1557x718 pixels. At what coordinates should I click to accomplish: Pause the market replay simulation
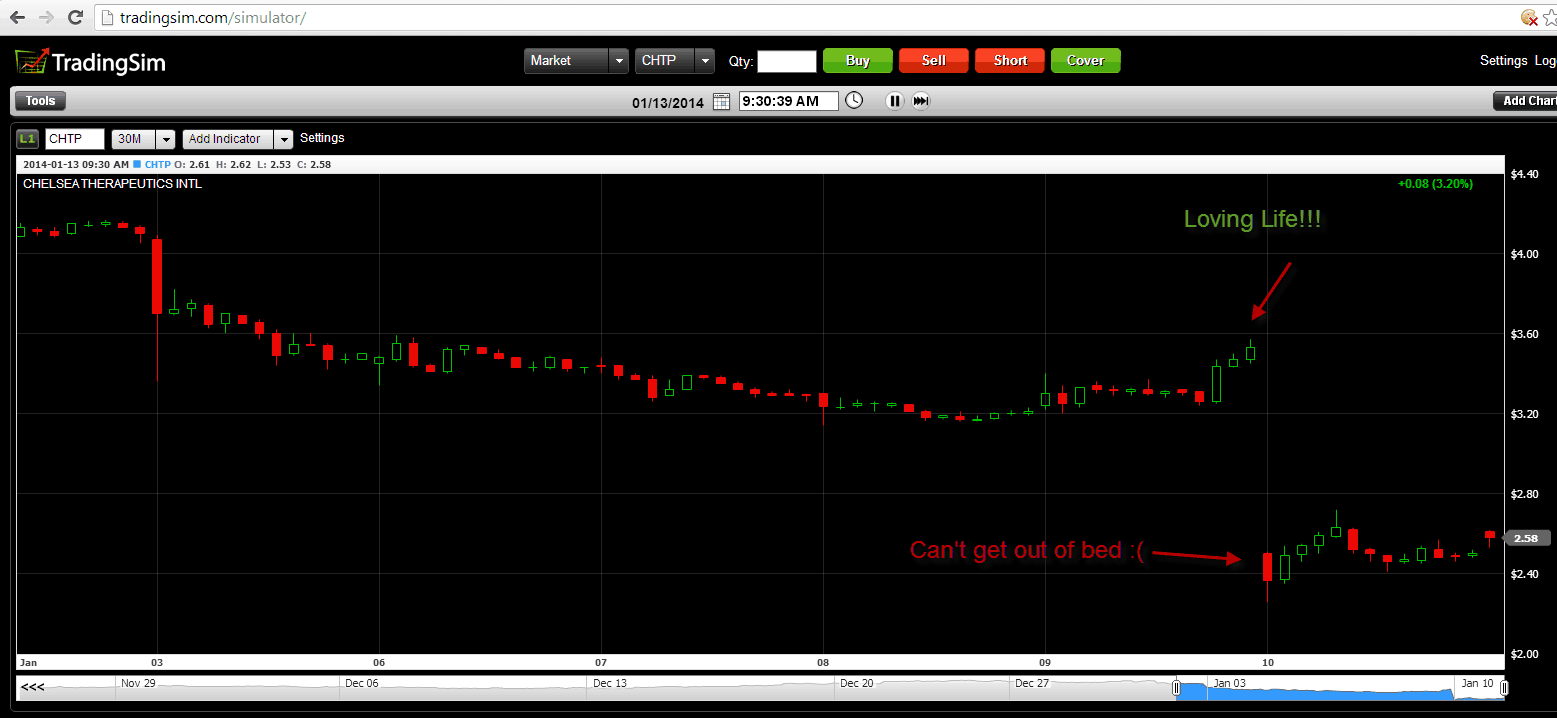(893, 100)
